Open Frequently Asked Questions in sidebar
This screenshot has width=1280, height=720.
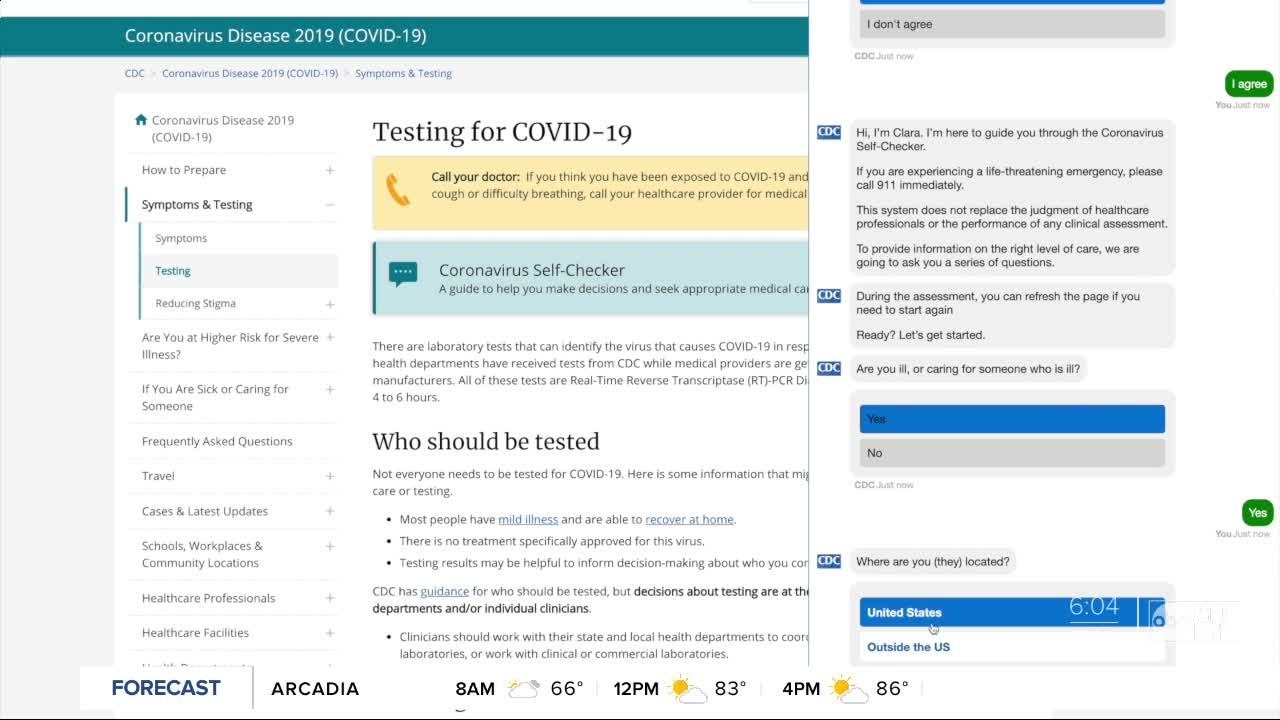[x=217, y=441]
